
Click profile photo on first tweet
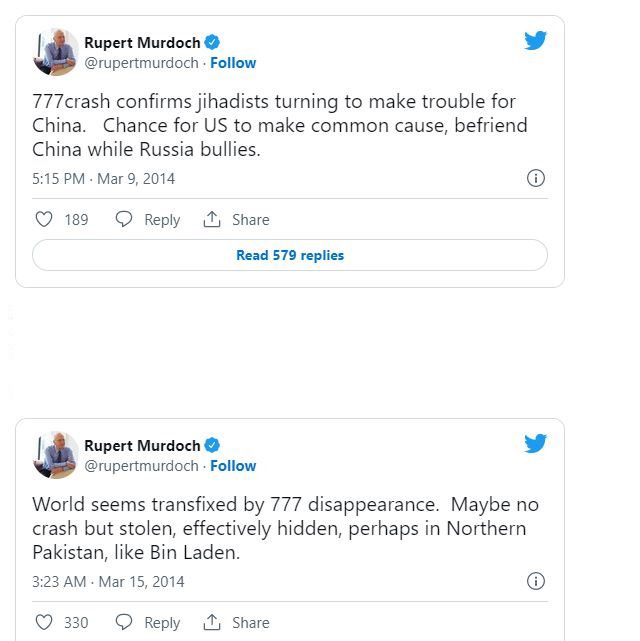55,52
